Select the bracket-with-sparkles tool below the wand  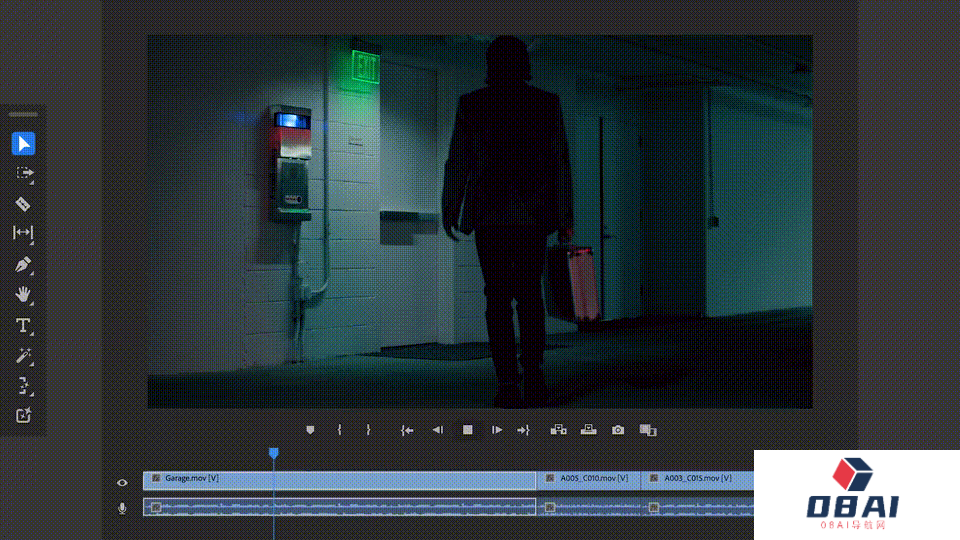pyautogui.click(x=23, y=386)
